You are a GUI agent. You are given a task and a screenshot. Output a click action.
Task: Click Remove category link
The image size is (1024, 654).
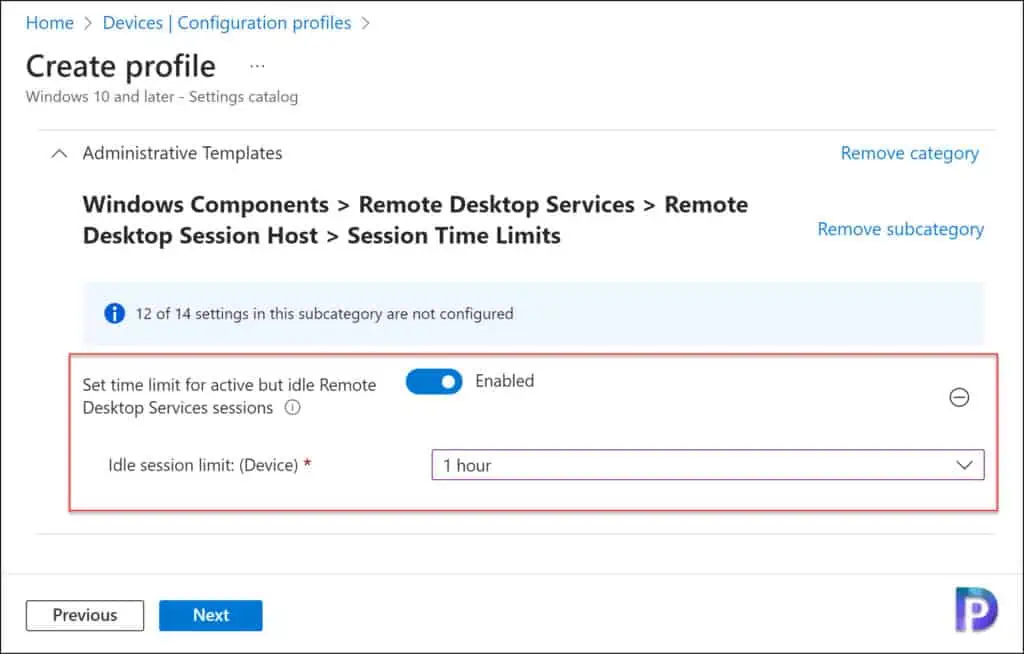click(x=909, y=154)
